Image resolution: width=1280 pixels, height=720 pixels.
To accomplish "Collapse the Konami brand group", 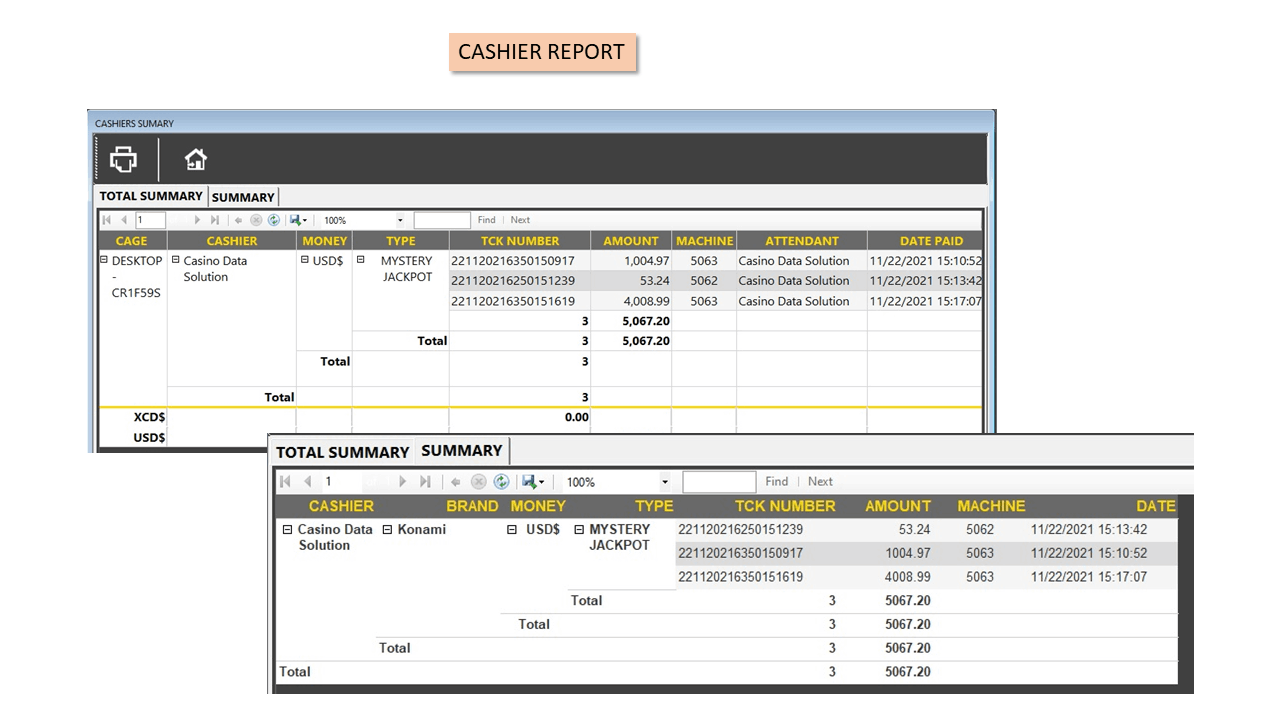I will click(x=388, y=530).
